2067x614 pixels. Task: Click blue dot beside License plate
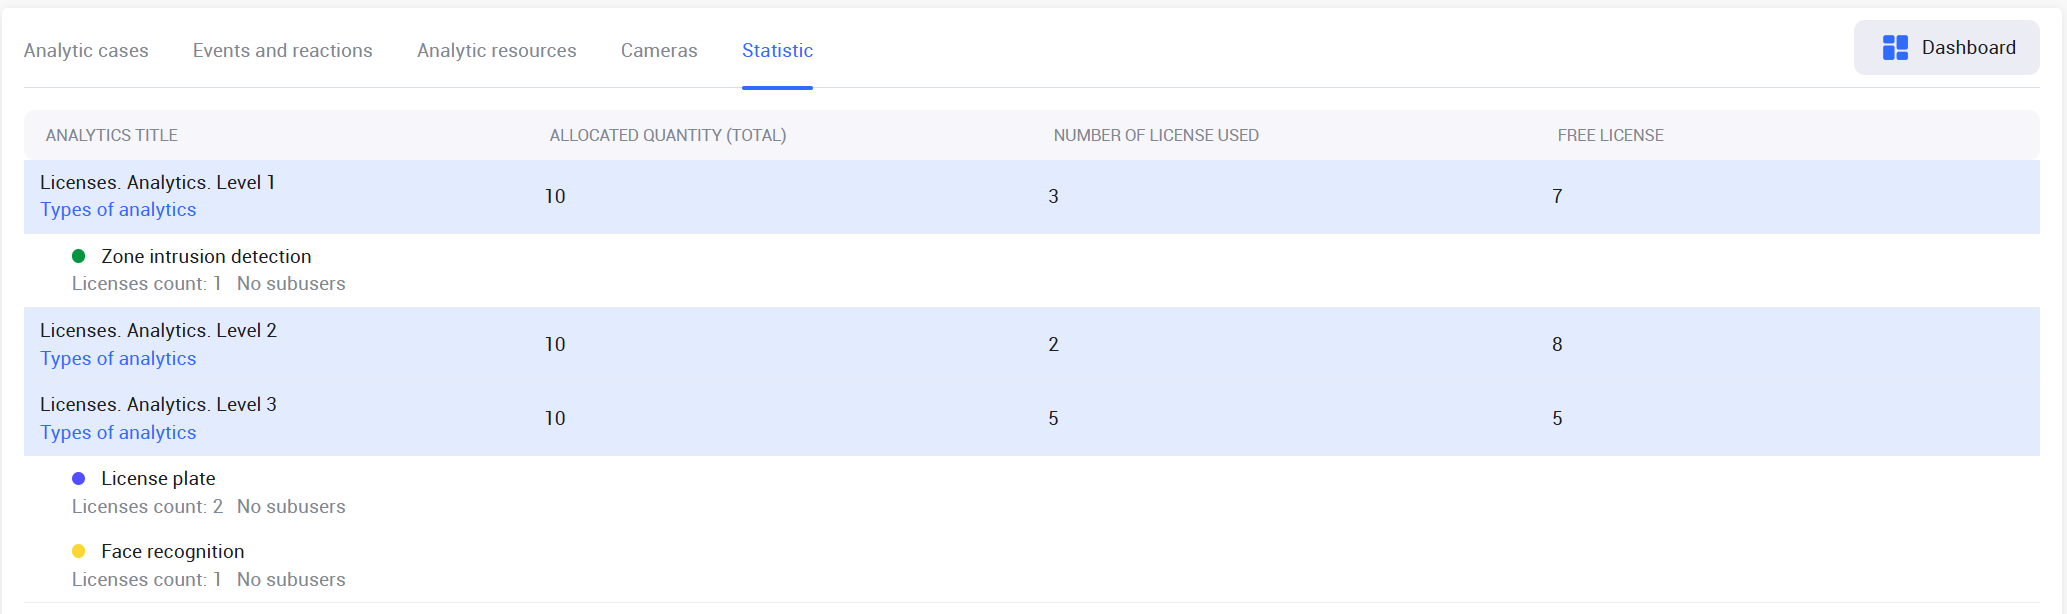[79, 479]
